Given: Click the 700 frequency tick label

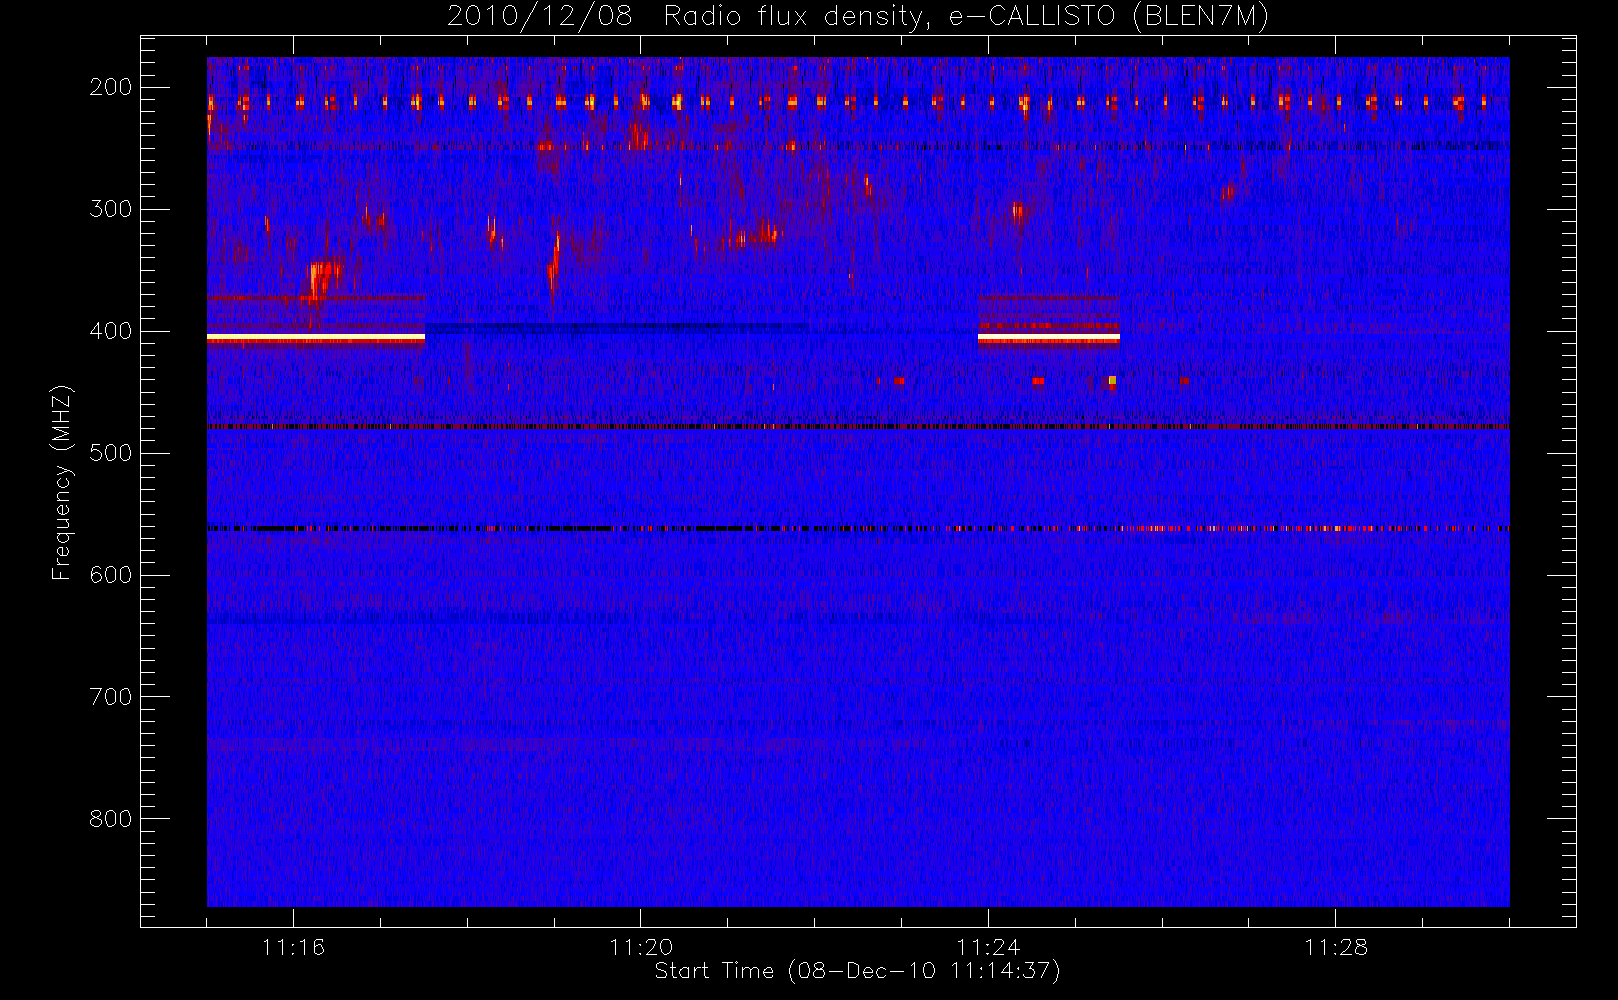Looking at the screenshot, I should [x=111, y=697].
